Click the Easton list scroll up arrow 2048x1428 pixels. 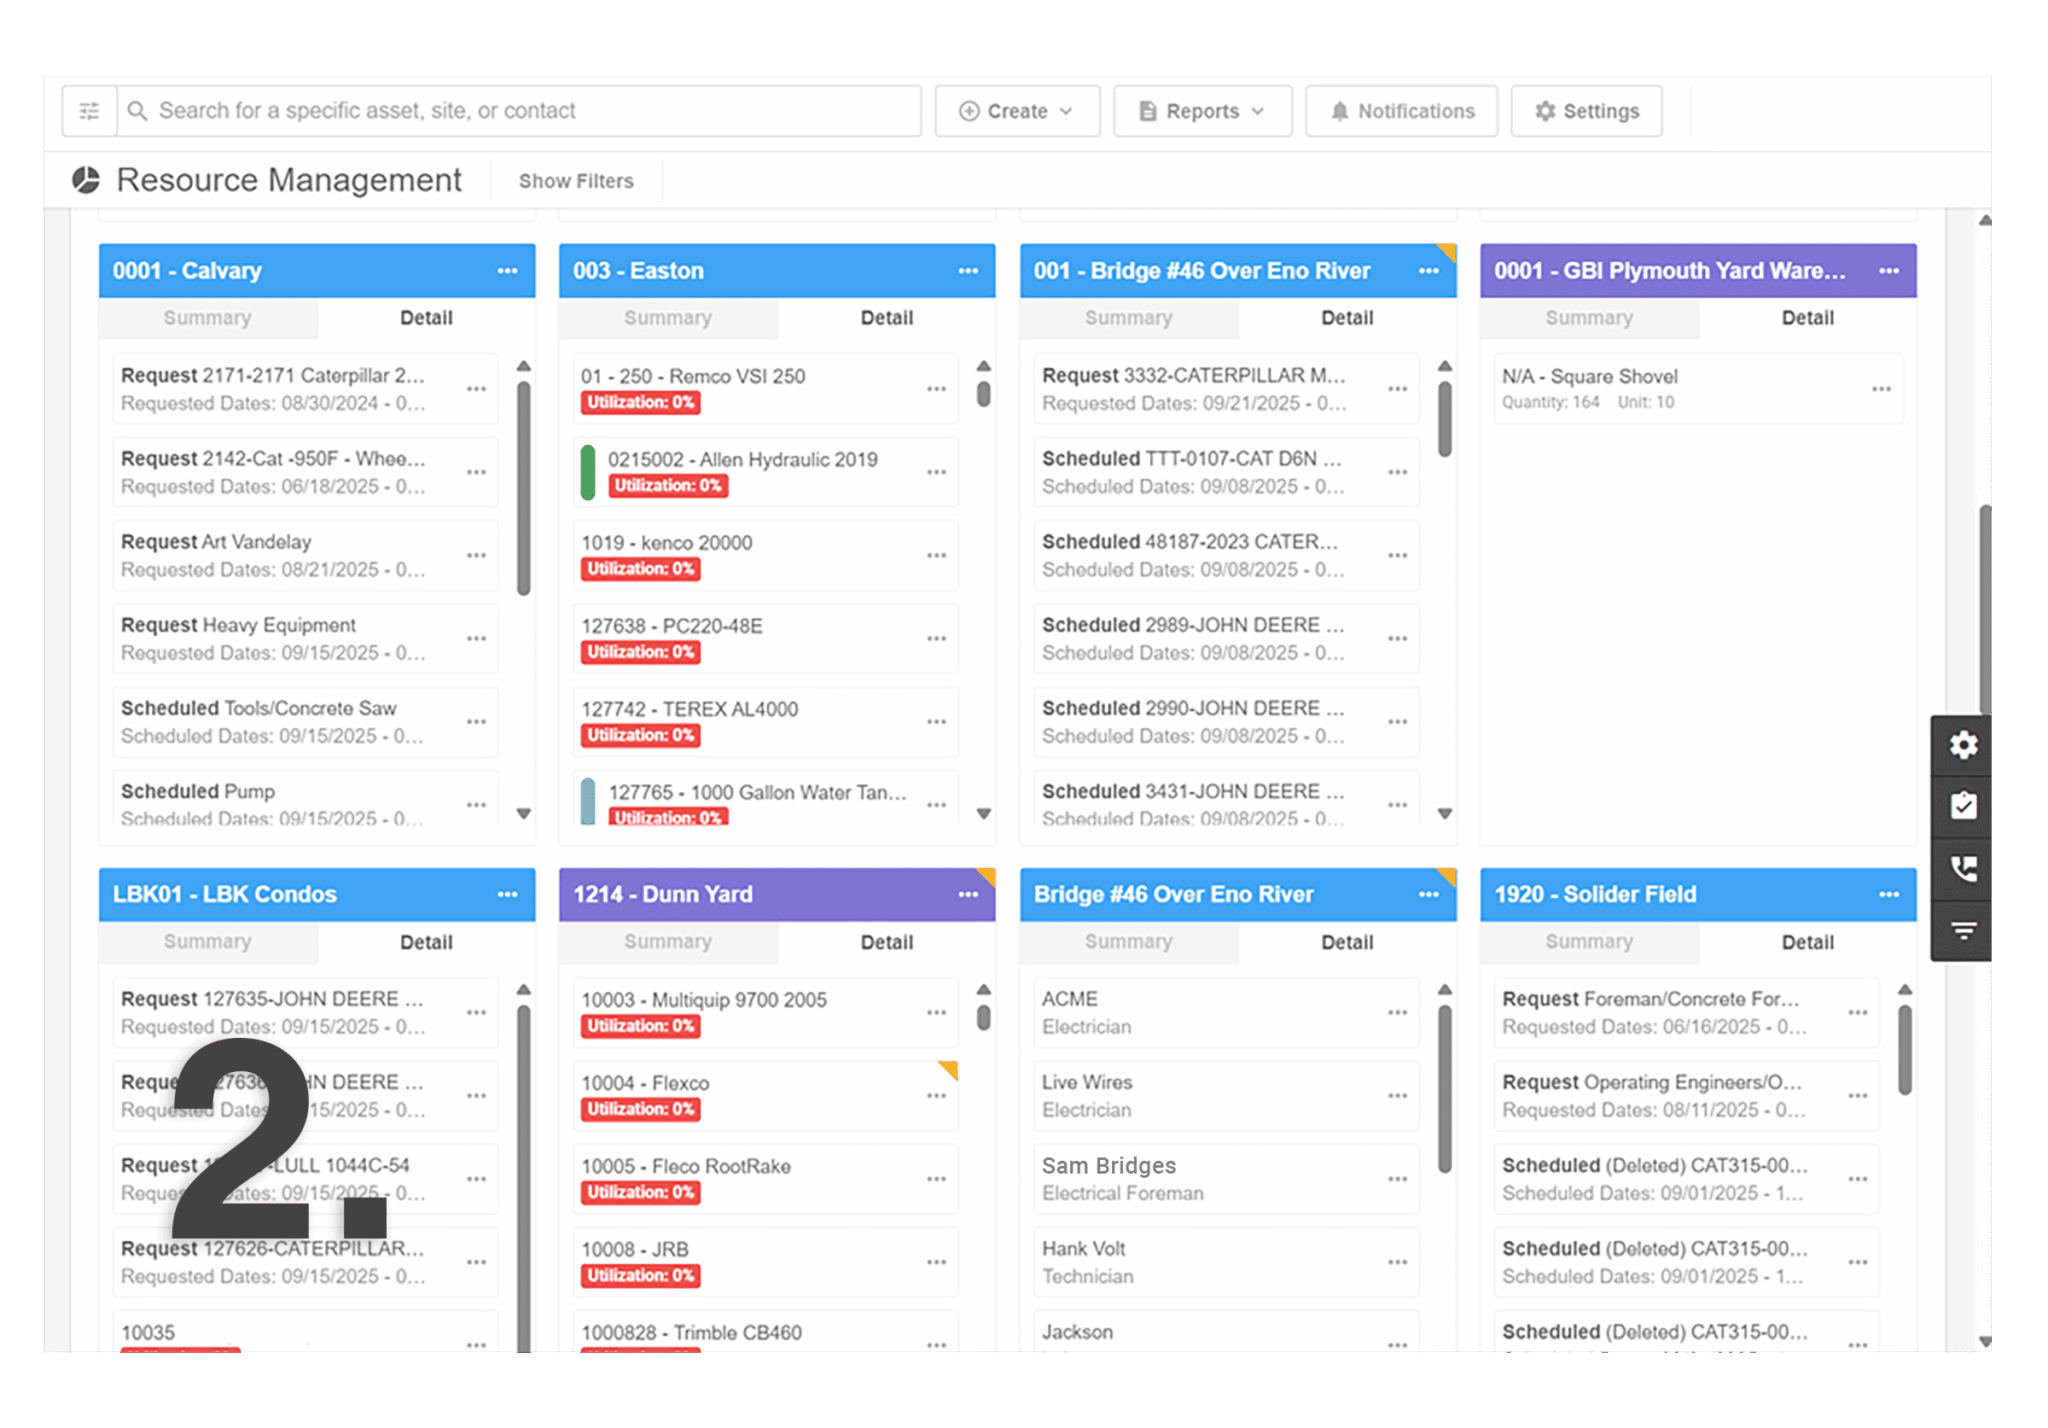point(984,366)
